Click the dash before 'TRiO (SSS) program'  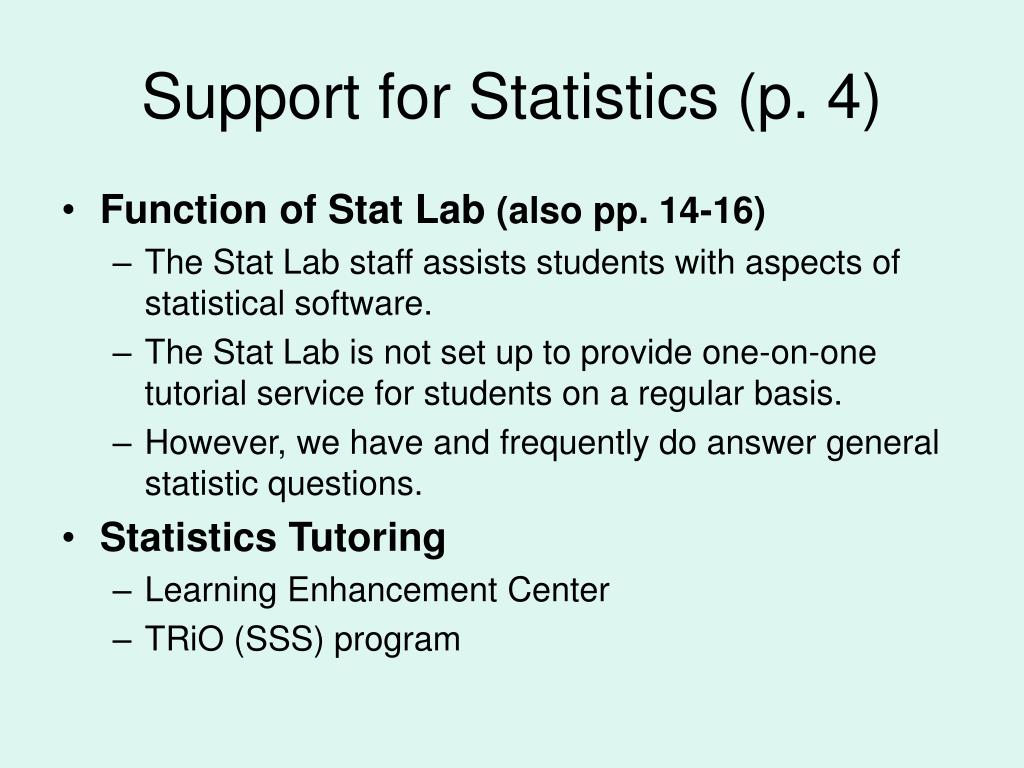[x=122, y=641]
